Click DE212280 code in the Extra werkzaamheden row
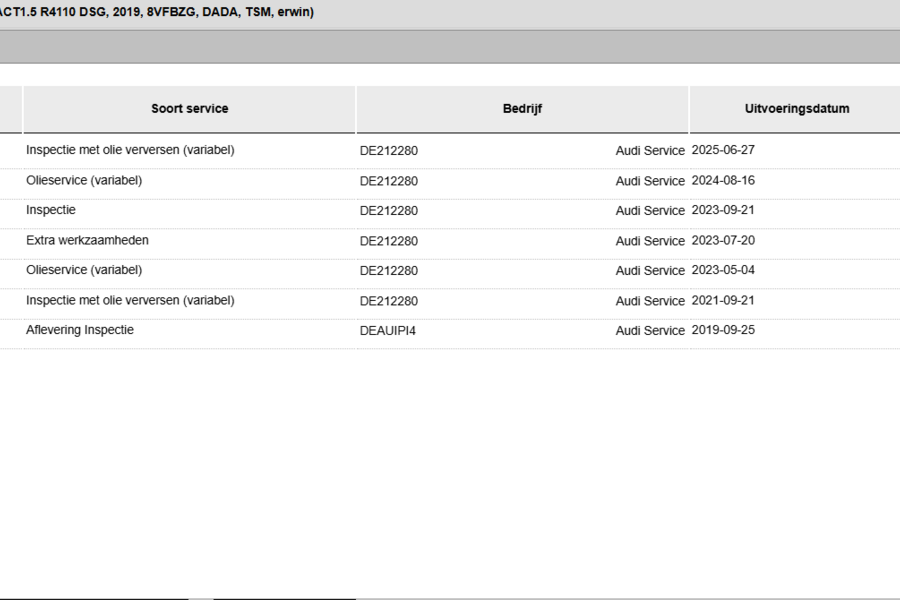Screen dimensions: 900x600 [x=389, y=241]
